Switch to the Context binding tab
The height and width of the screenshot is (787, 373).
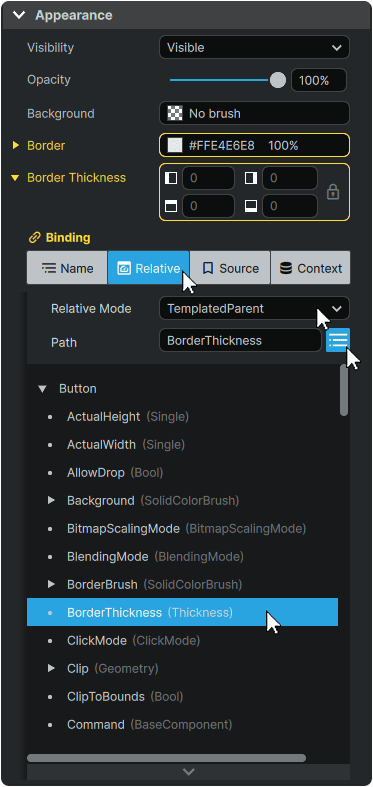311,268
